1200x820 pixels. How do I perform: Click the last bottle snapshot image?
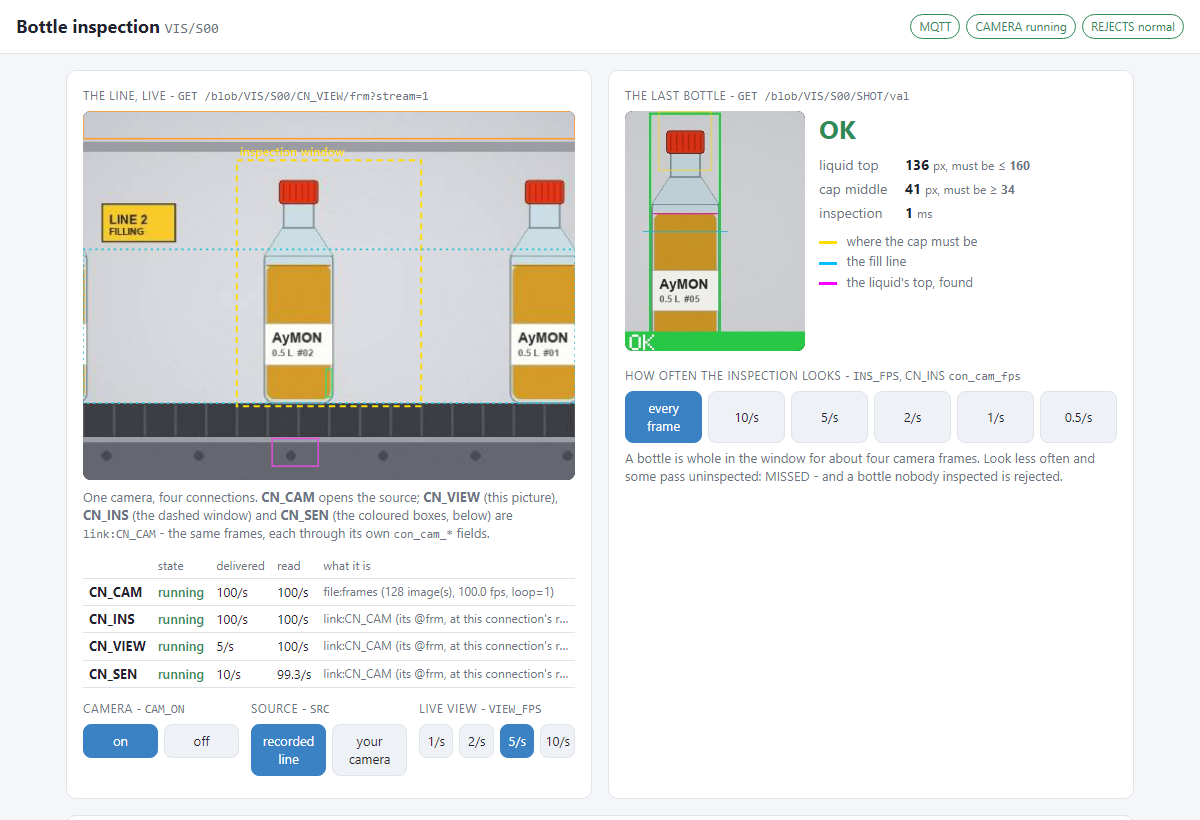pyautogui.click(x=715, y=231)
